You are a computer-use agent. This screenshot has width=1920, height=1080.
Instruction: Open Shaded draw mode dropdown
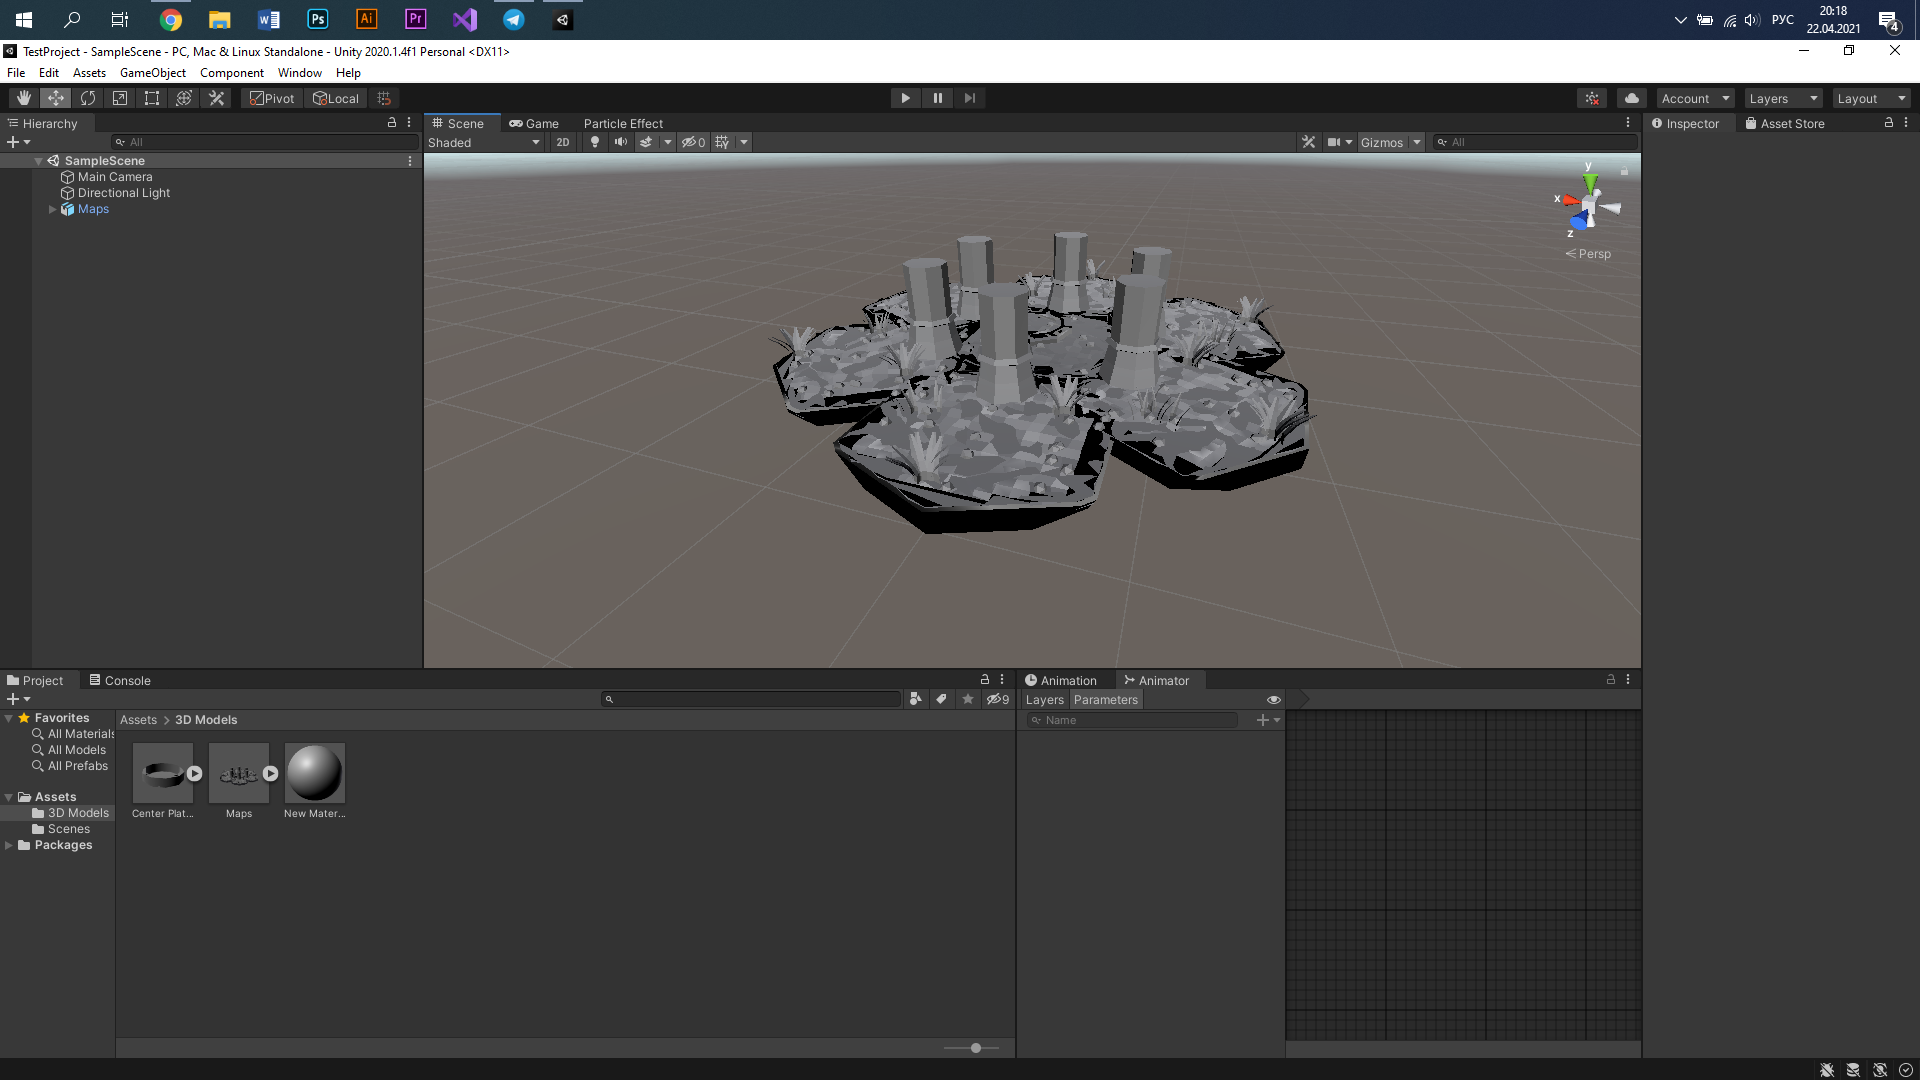(484, 142)
